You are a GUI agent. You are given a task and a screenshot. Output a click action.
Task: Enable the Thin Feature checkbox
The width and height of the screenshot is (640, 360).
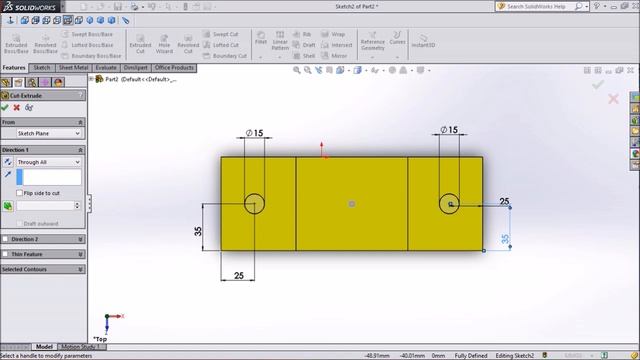click(5, 254)
